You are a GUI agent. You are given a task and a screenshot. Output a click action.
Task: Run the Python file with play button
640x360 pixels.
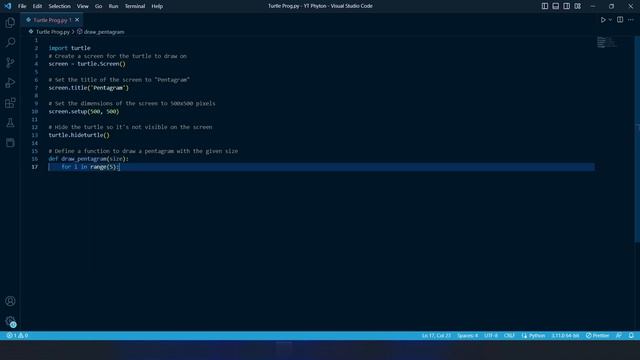(603, 20)
